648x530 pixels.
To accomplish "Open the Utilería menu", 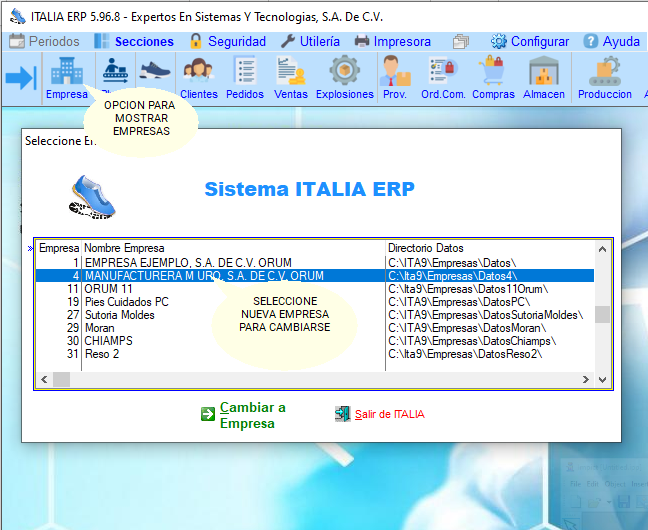I will (310, 41).
